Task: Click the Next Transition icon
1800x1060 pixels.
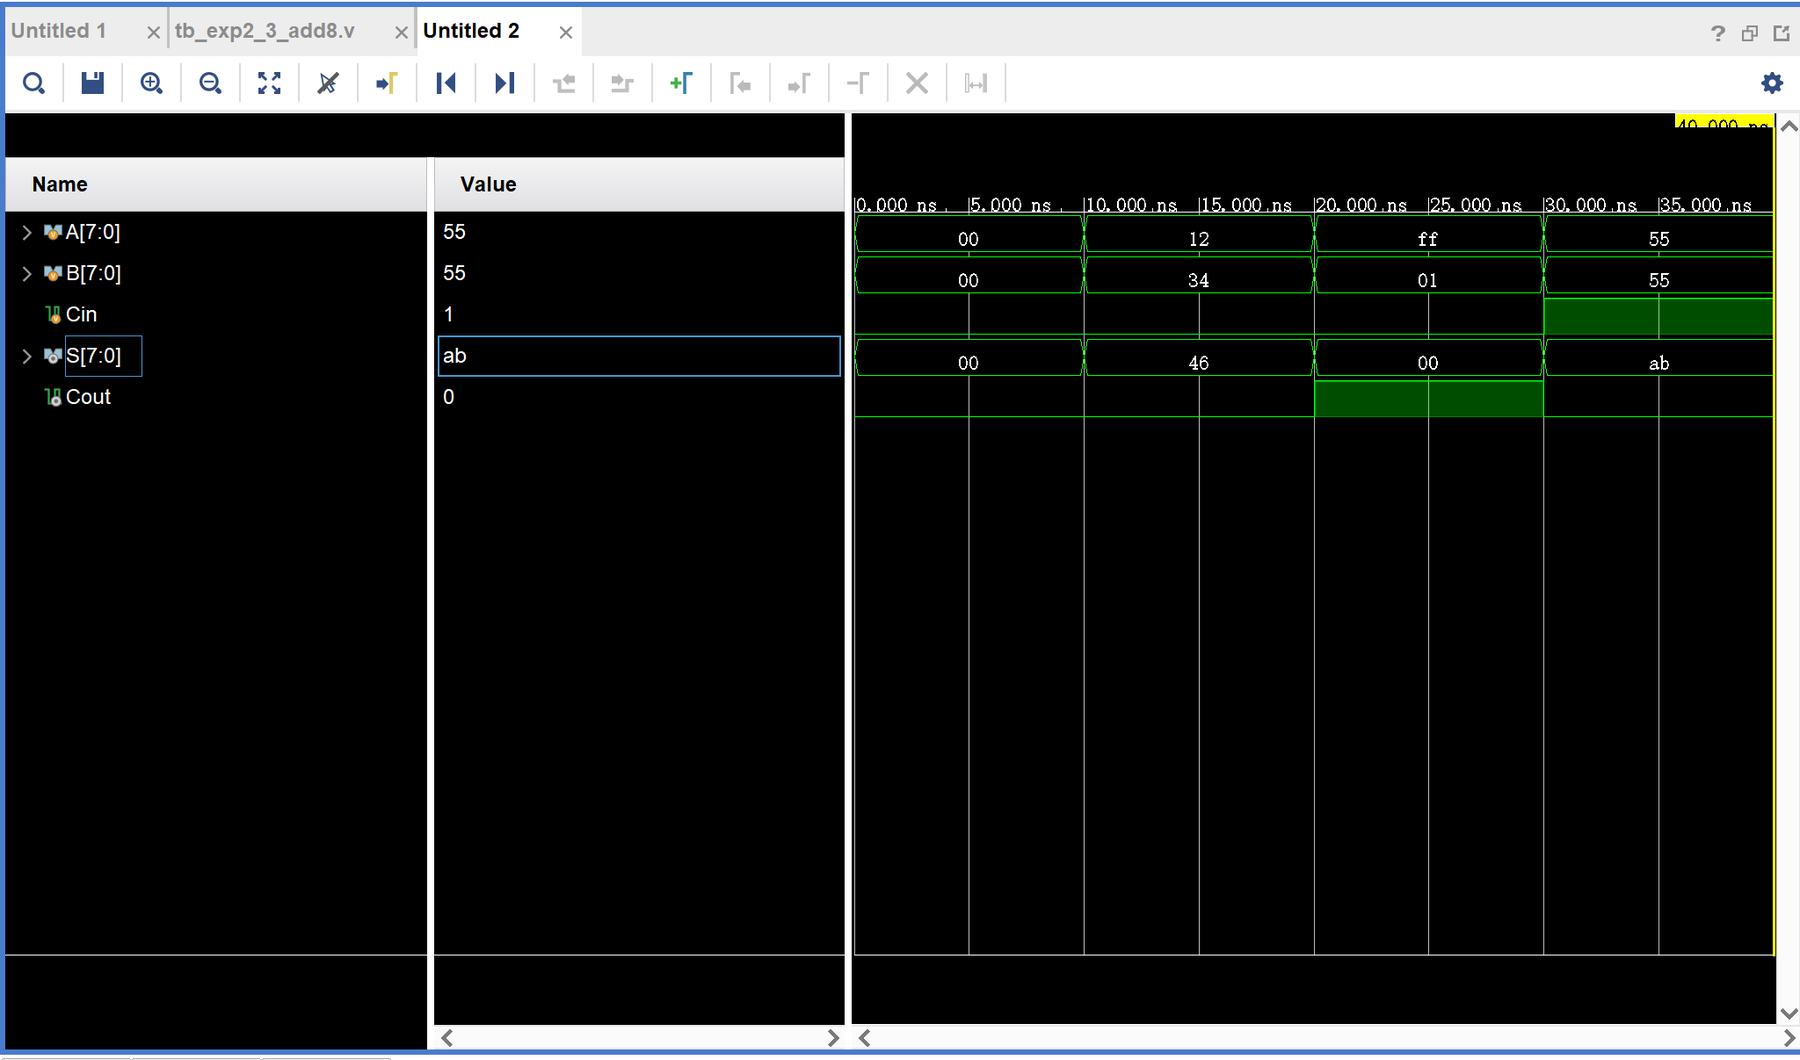Action: (622, 83)
